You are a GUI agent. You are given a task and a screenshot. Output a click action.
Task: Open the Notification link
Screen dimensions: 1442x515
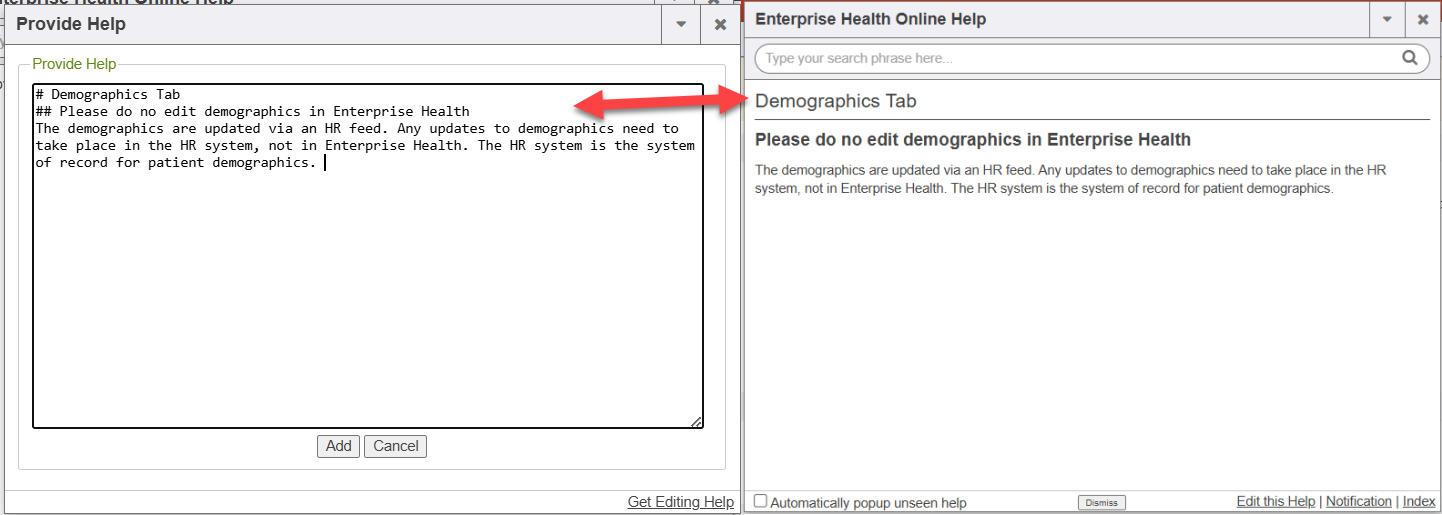pyautogui.click(x=1358, y=502)
